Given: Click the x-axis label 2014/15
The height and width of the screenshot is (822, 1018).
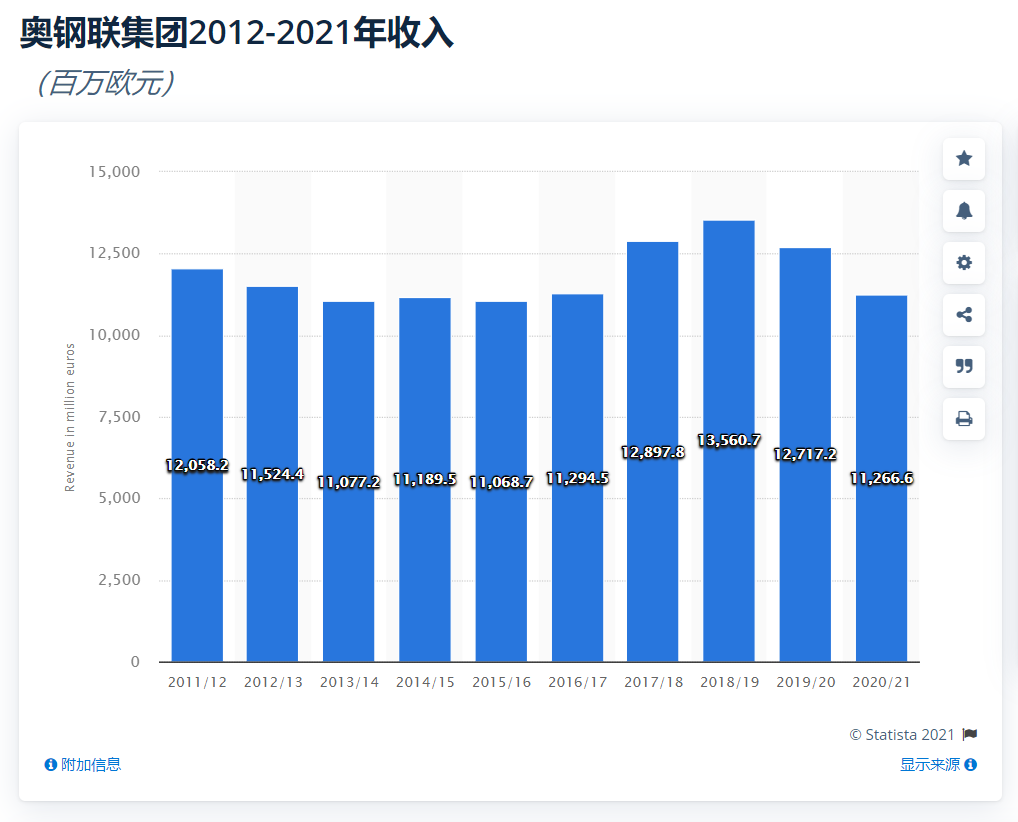Looking at the screenshot, I should (425, 682).
